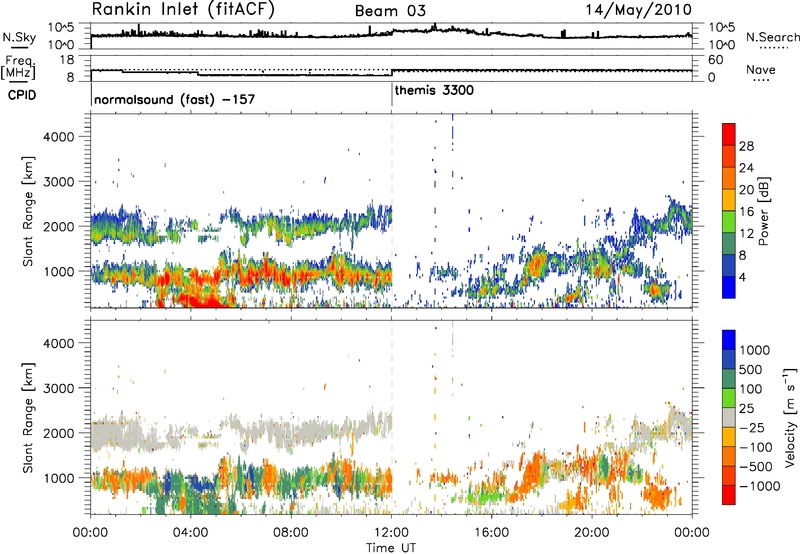
Task: Click the '4000' tick in power panel
Action: coord(58,137)
